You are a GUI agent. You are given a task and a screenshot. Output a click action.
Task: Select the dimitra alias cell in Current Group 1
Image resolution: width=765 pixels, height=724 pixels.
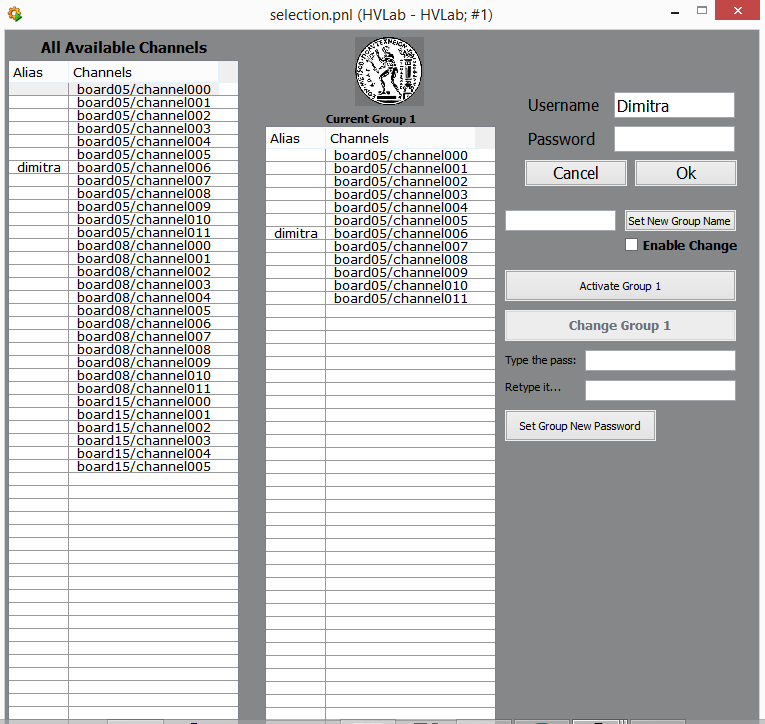pyautogui.click(x=296, y=233)
